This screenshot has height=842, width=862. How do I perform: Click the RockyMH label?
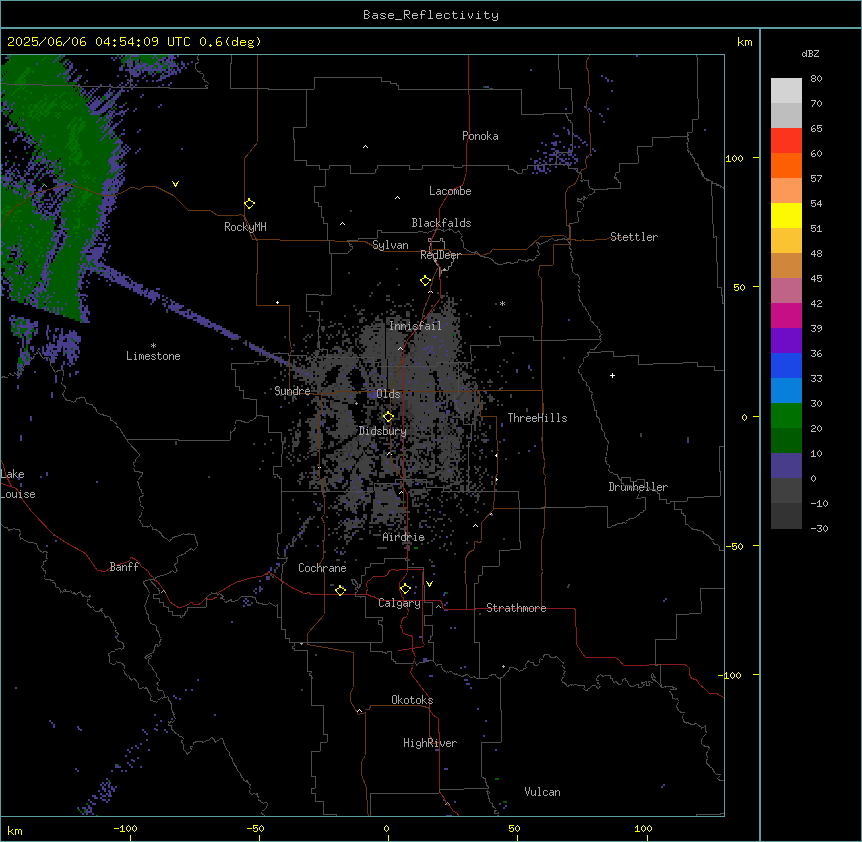(x=245, y=227)
